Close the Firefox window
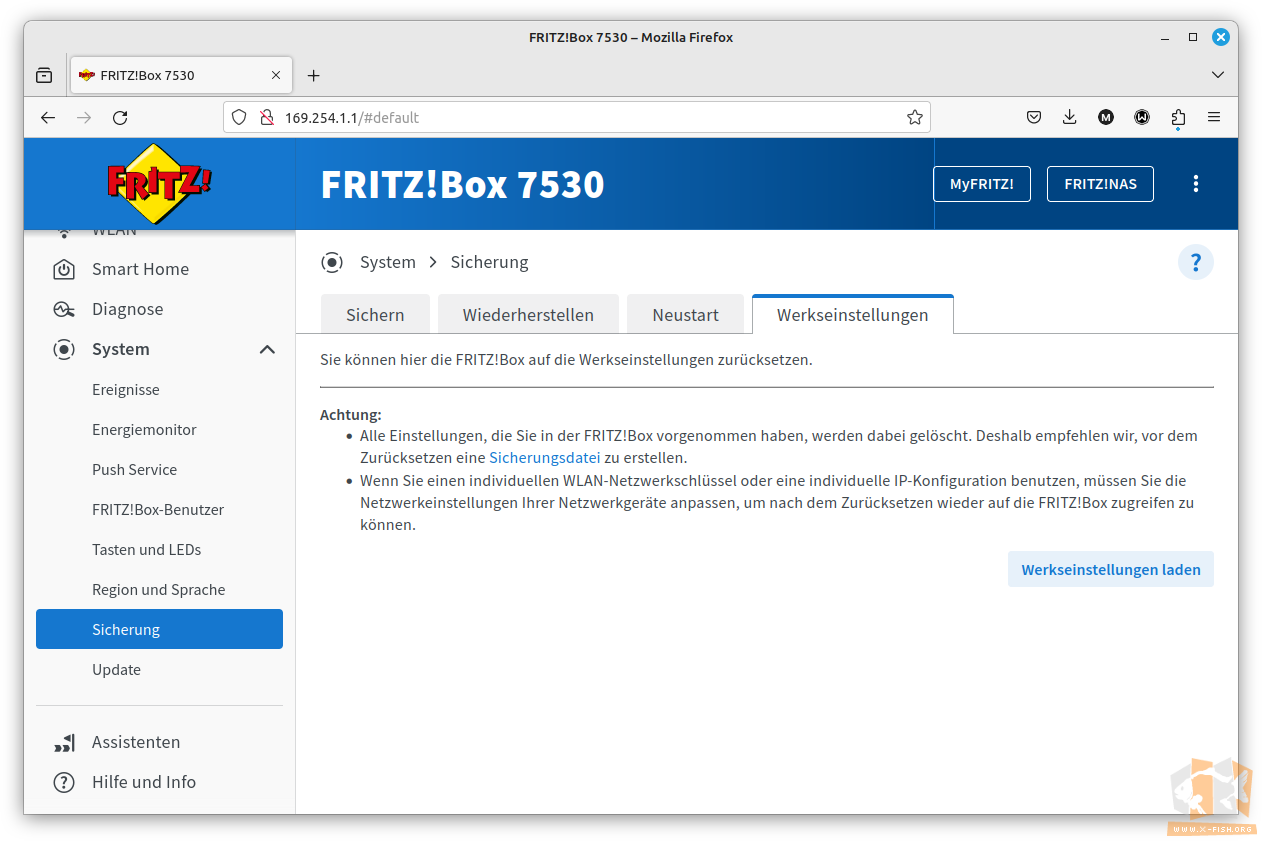Image resolution: width=1262 pixels, height=841 pixels. 1221,37
